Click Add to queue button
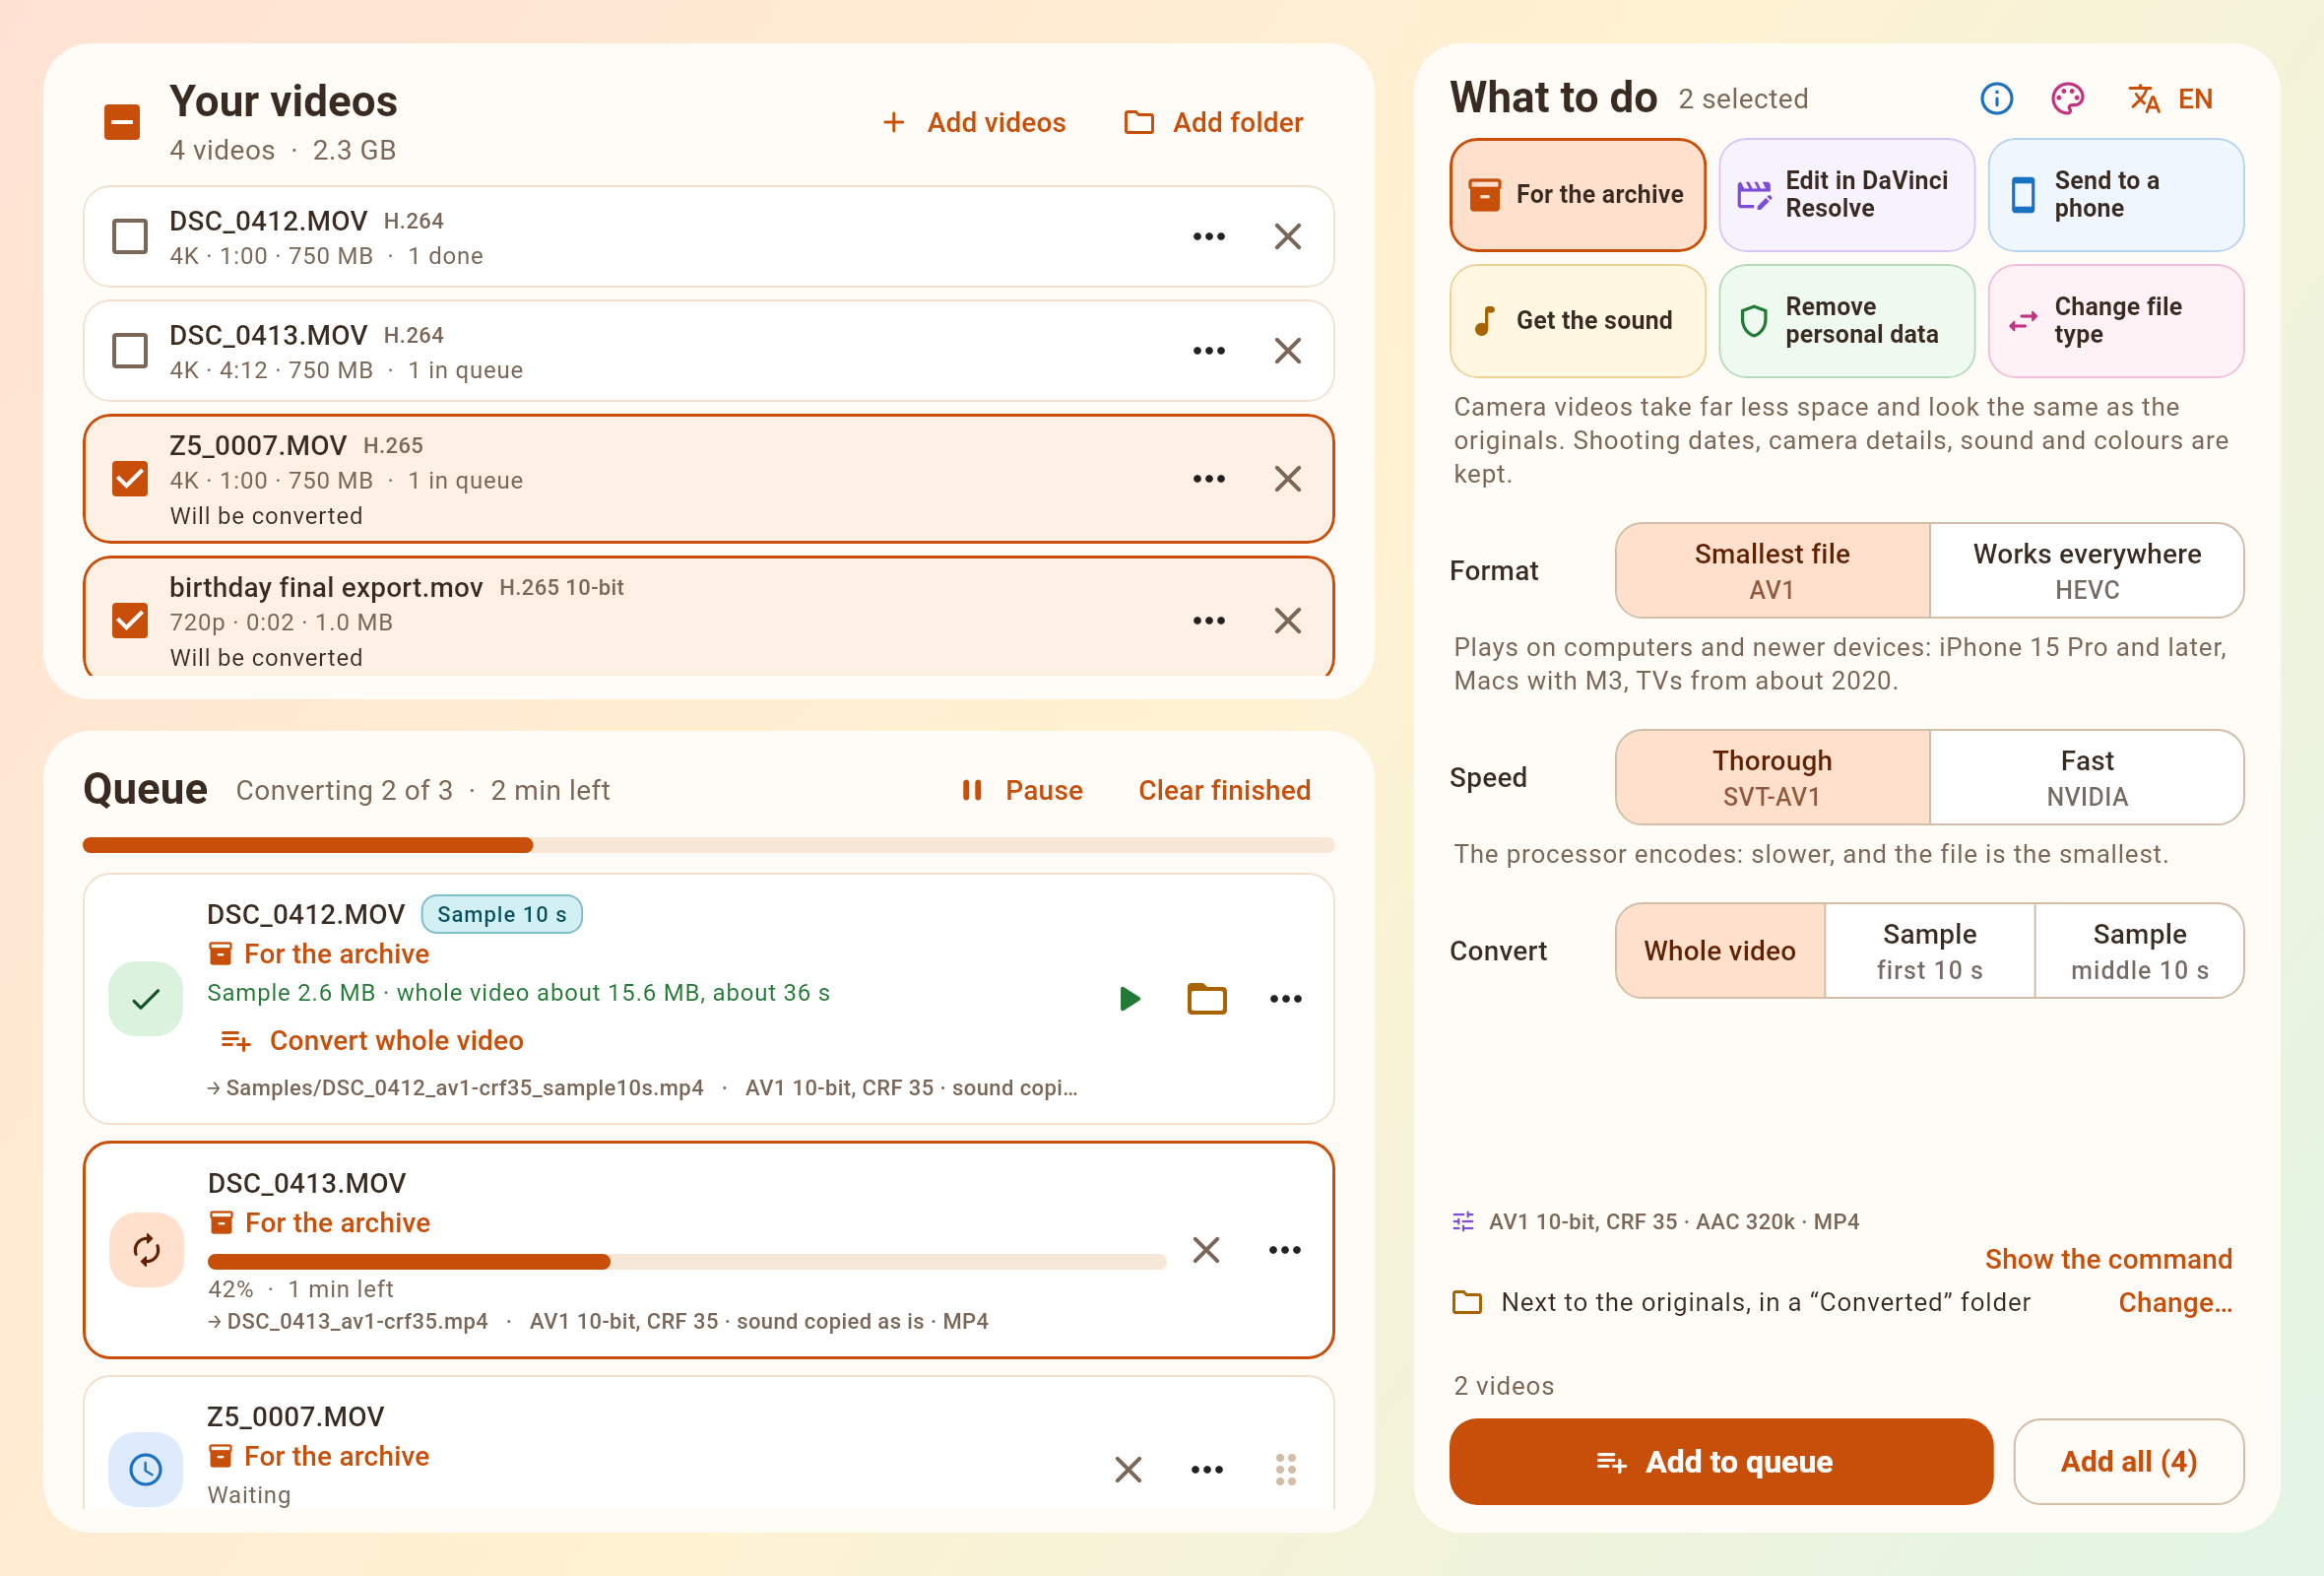This screenshot has height=1576, width=2324. [1720, 1461]
